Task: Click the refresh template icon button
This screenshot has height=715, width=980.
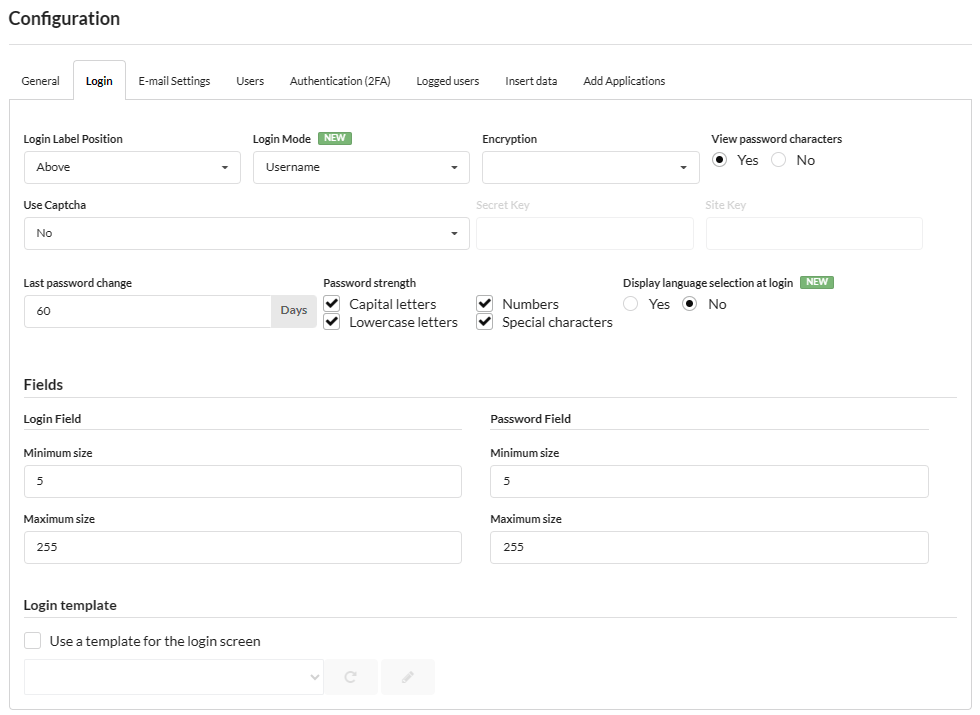Action: (350, 677)
